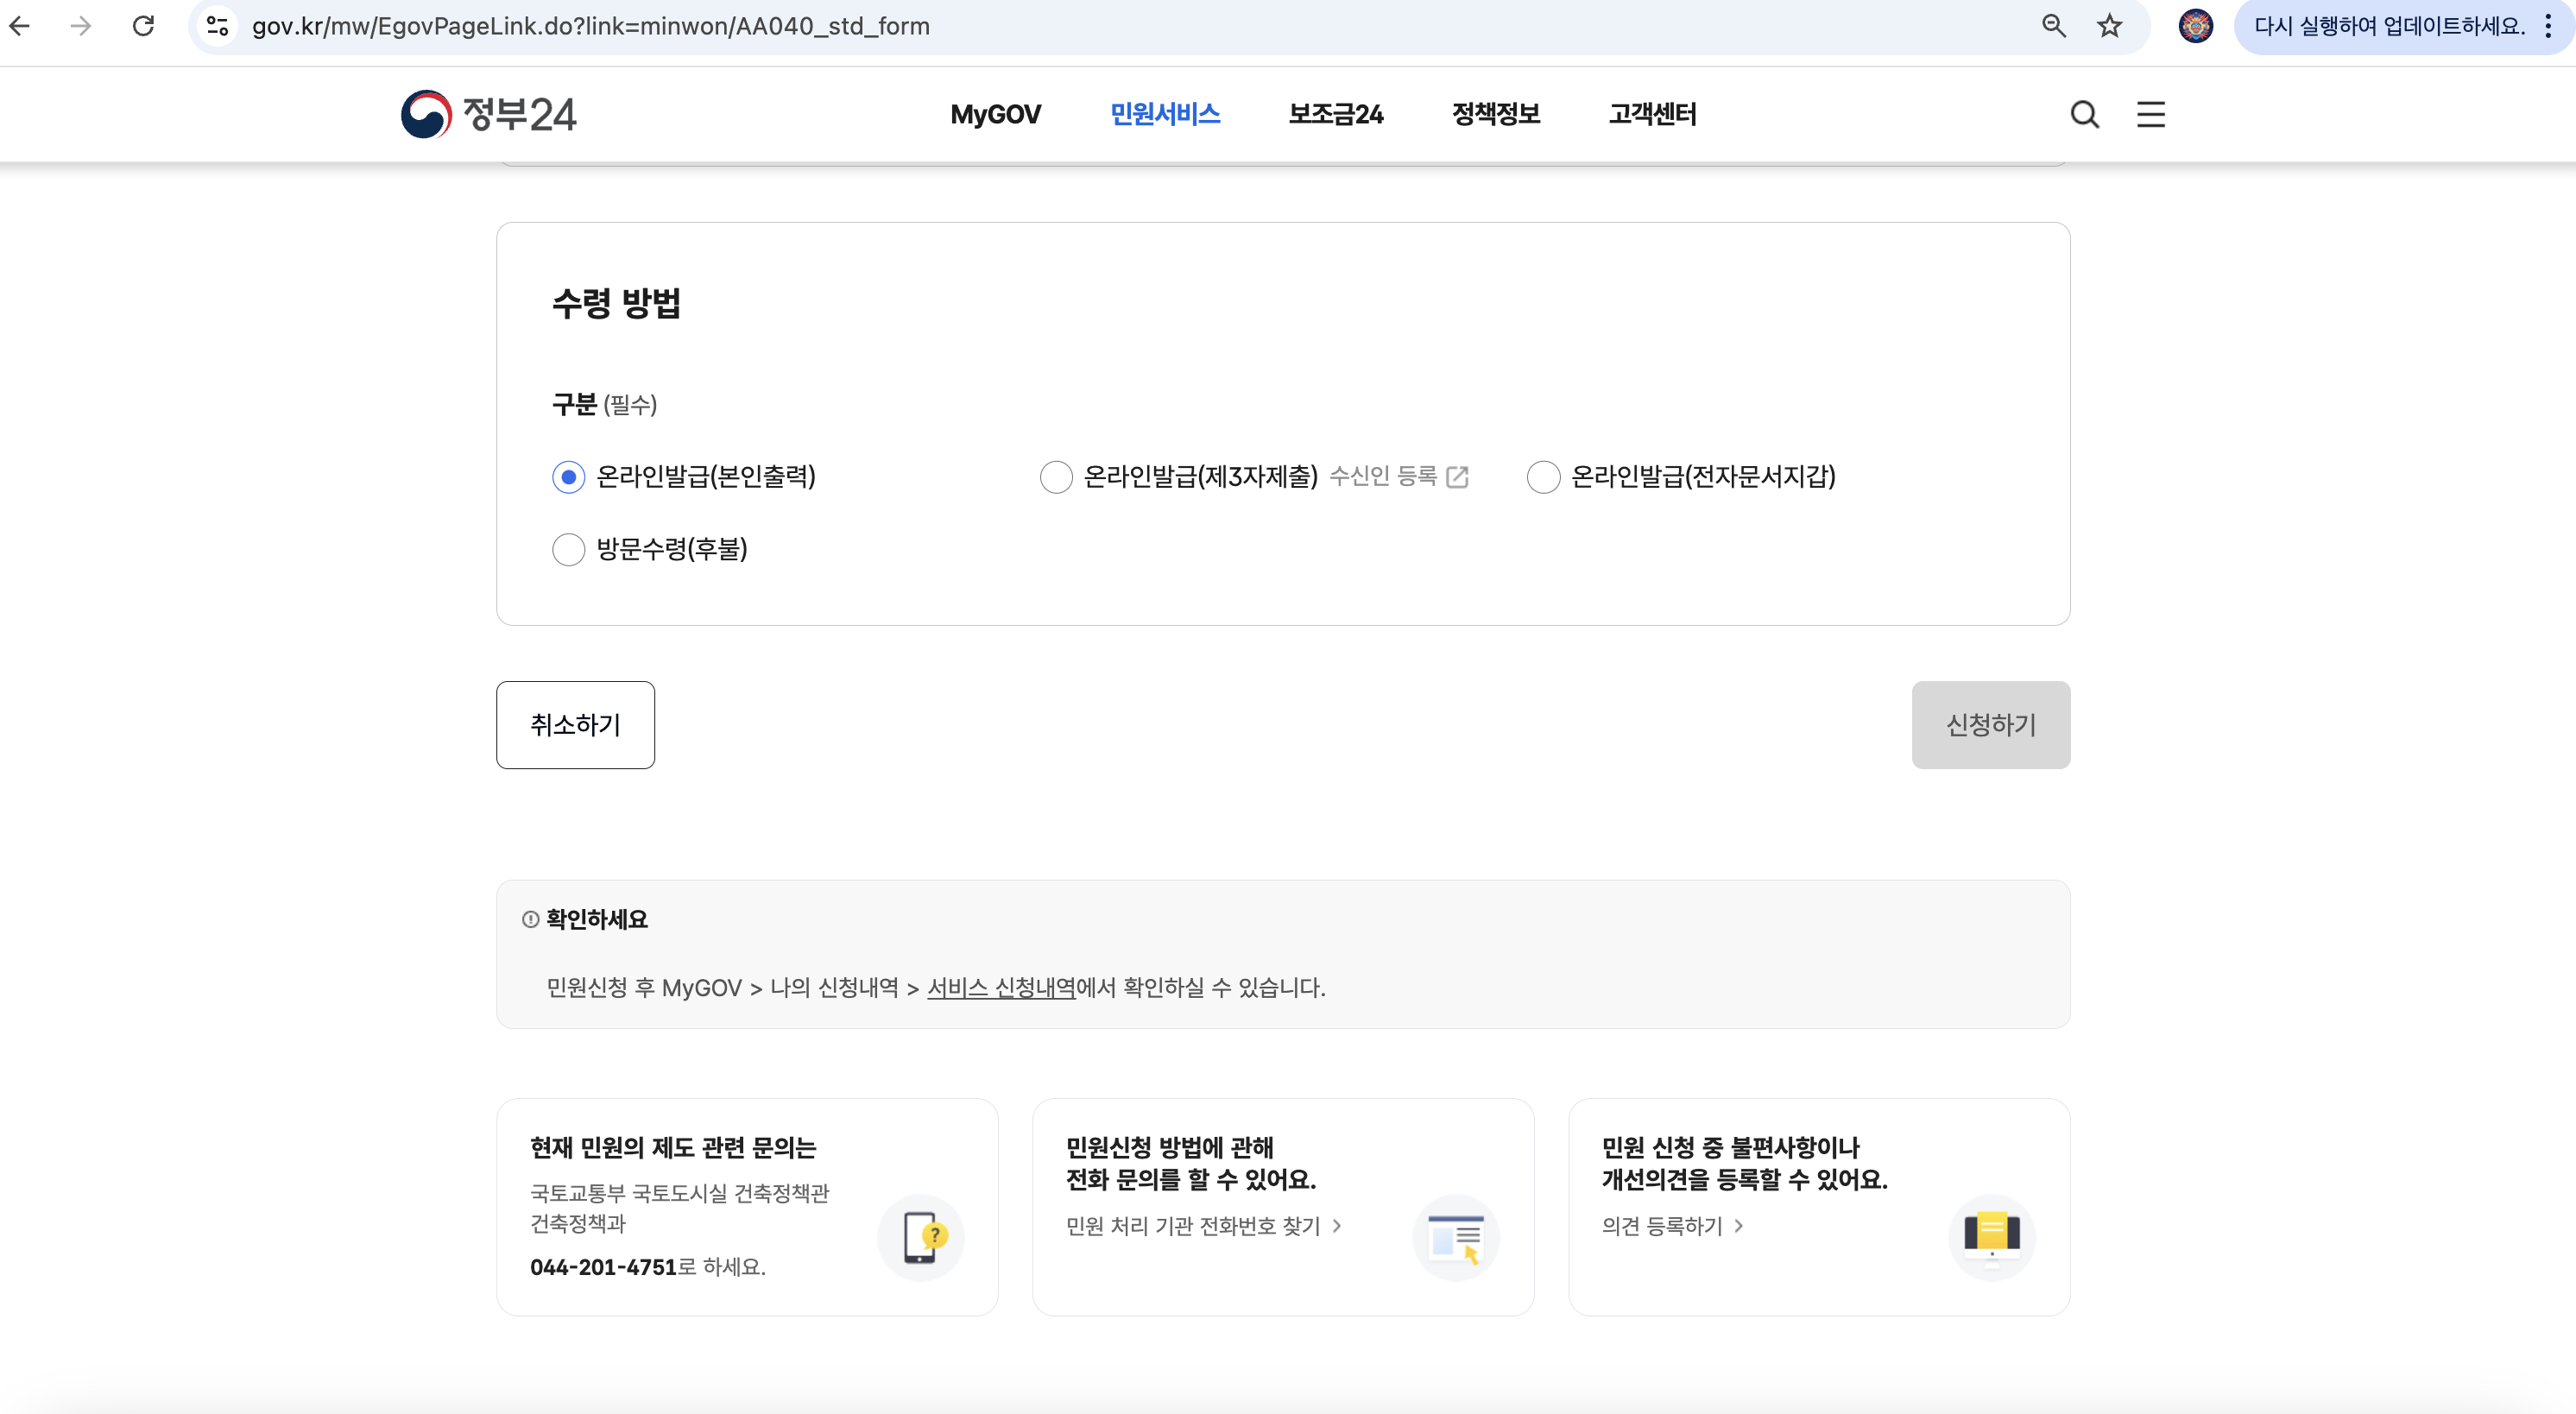Select 온라인발급(제3자제출) radio button
The height and width of the screenshot is (1414, 2576).
(1056, 477)
